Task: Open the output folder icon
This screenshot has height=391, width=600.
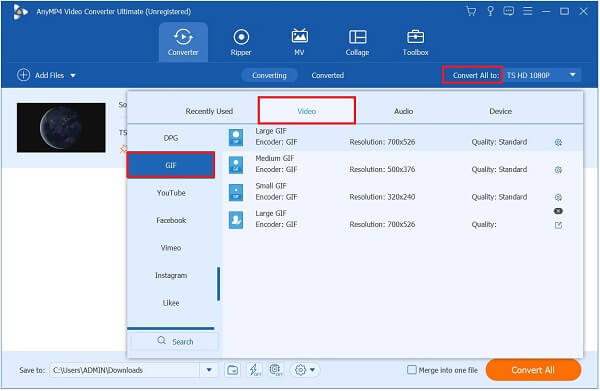Action: (x=233, y=370)
